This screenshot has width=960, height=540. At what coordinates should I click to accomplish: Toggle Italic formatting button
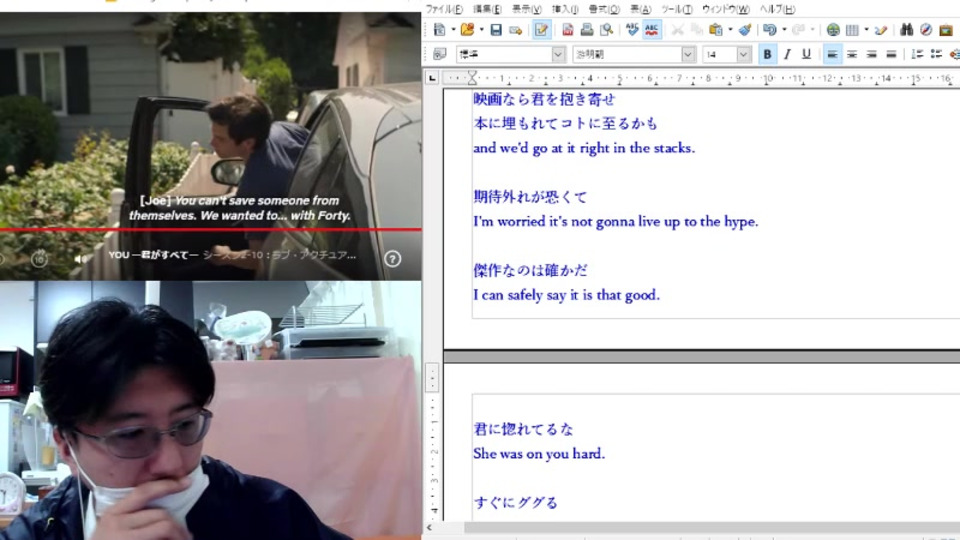[787, 54]
